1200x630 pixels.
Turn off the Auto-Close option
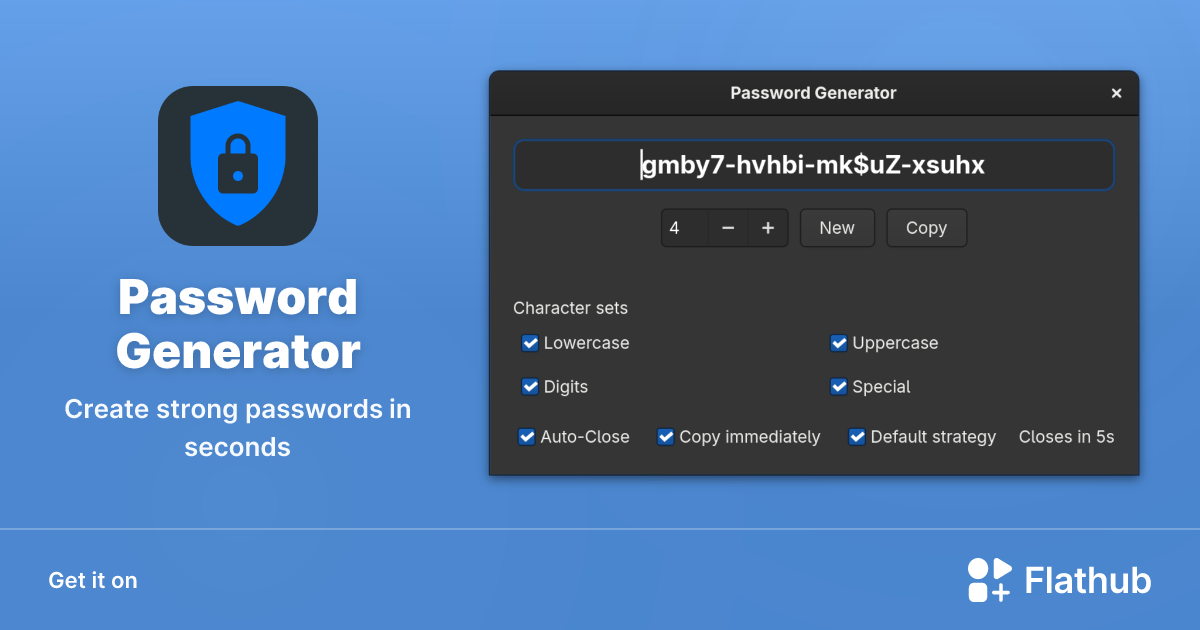pos(527,437)
